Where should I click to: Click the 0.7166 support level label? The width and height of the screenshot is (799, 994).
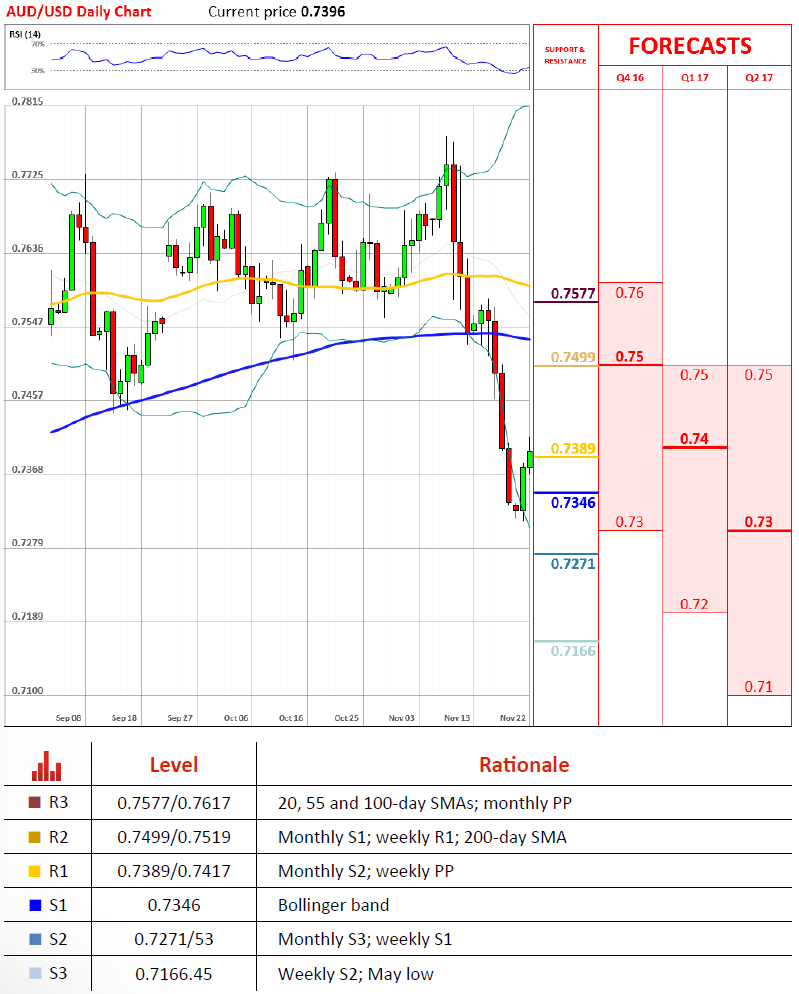[573, 651]
